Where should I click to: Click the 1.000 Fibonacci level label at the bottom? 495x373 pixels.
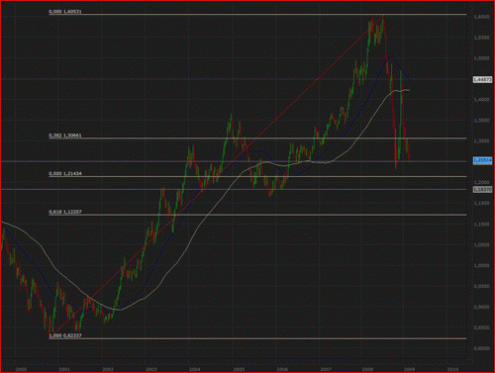pyautogui.click(x=65, y=336)
